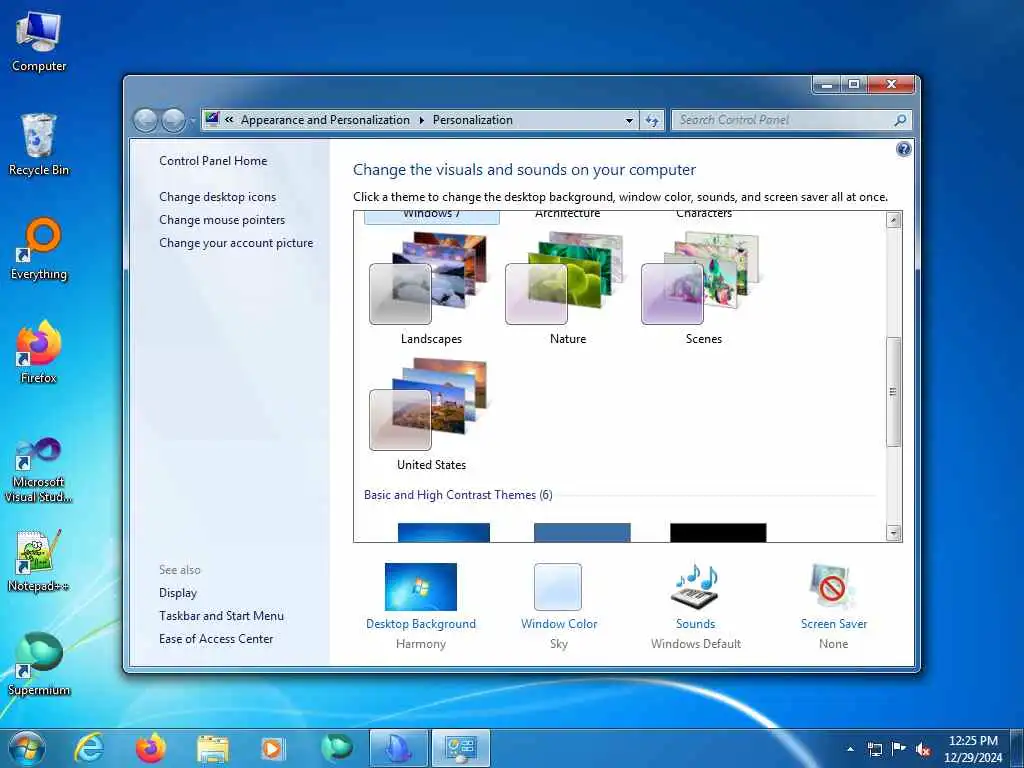Viewport: 1024px width, 768px height.
Task: Expand the arrow after Appearance and Personalization
Action: click(421, 120)
